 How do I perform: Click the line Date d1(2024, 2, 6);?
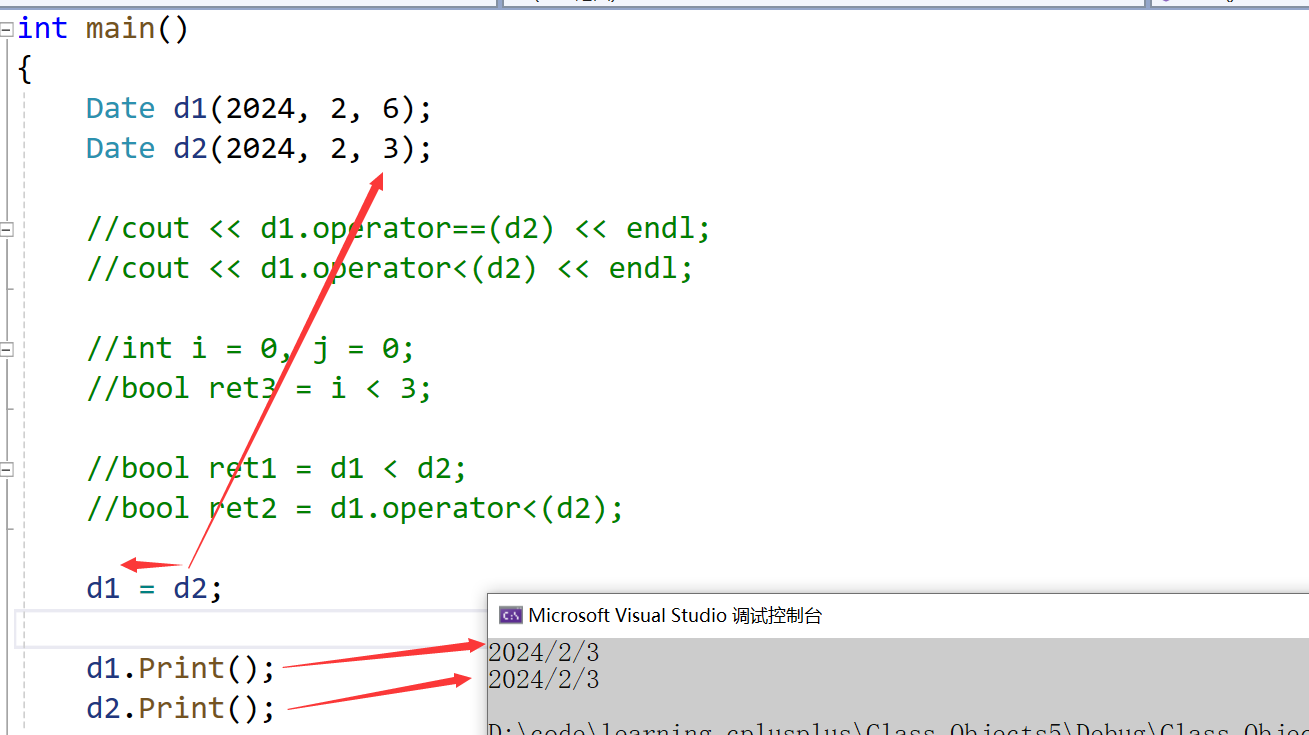259,108
